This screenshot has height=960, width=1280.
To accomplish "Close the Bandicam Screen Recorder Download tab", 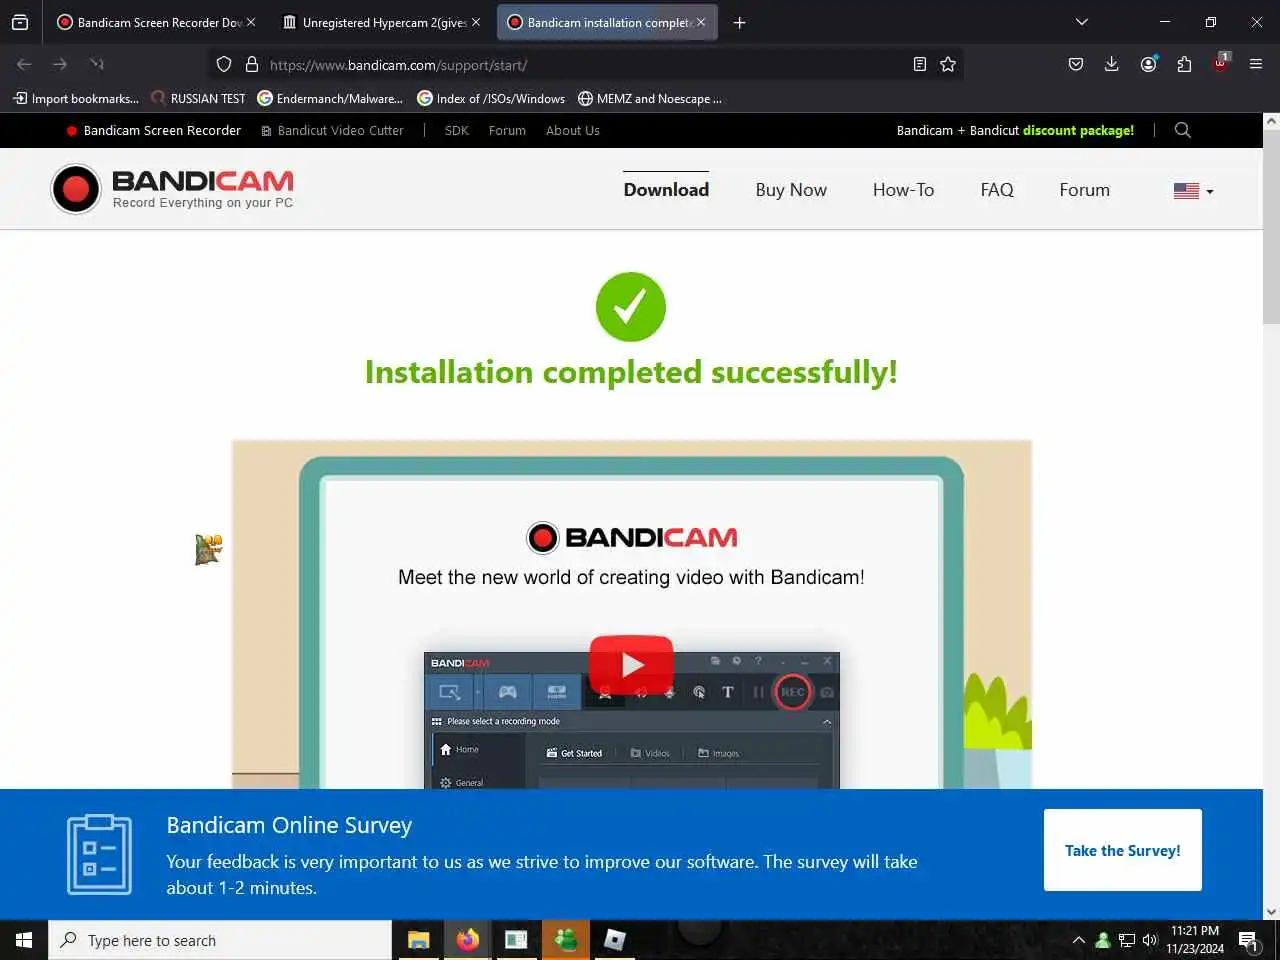I will [251, 22].
